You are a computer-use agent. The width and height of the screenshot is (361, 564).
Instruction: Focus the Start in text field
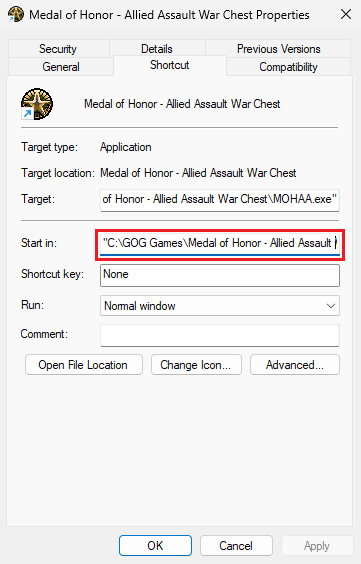220,245
